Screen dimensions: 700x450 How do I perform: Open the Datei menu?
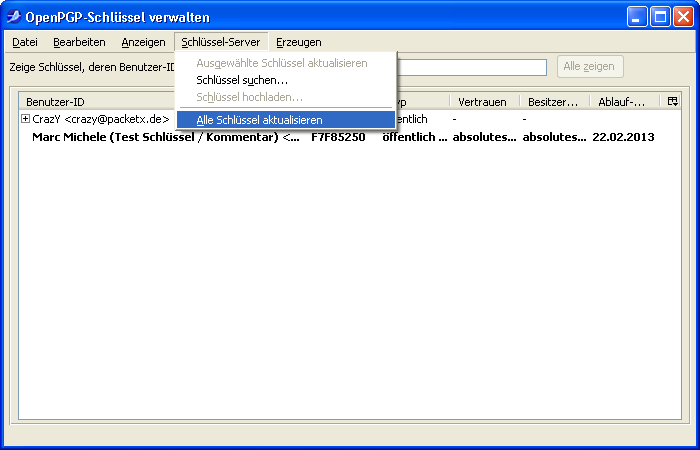[x=25, y=42]
